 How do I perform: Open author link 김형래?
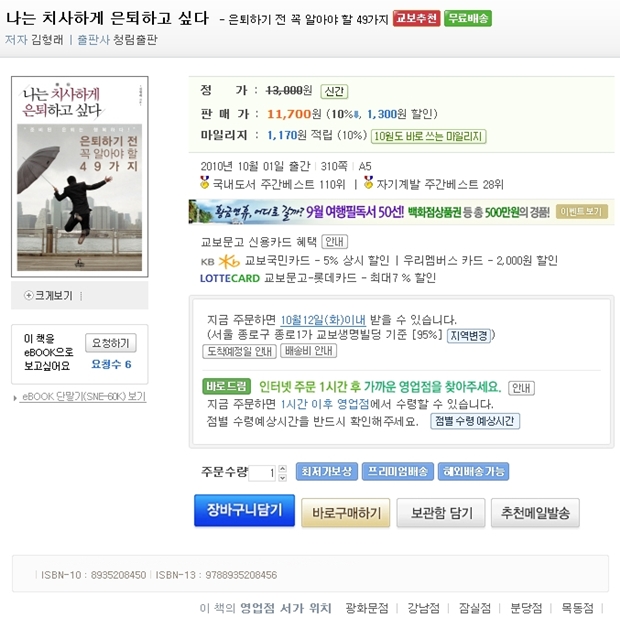tap(47, 40)
